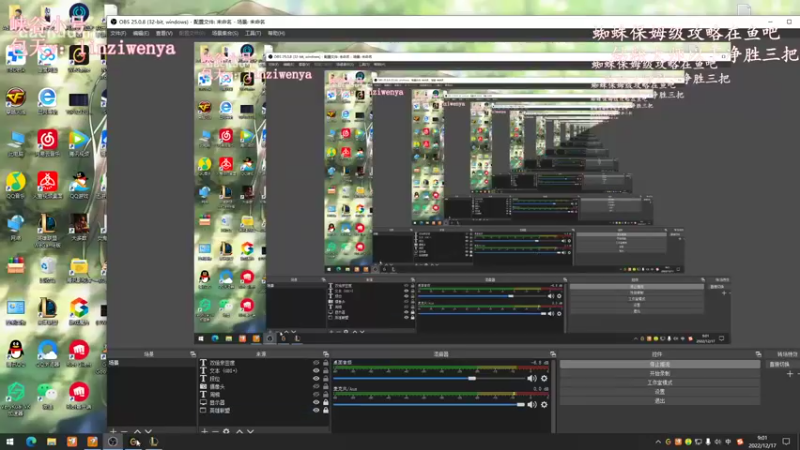Open Microsoft Edge from the taskbar
Image resolution: width=800 pixels, height=450 pixels.
coord(31,441)
